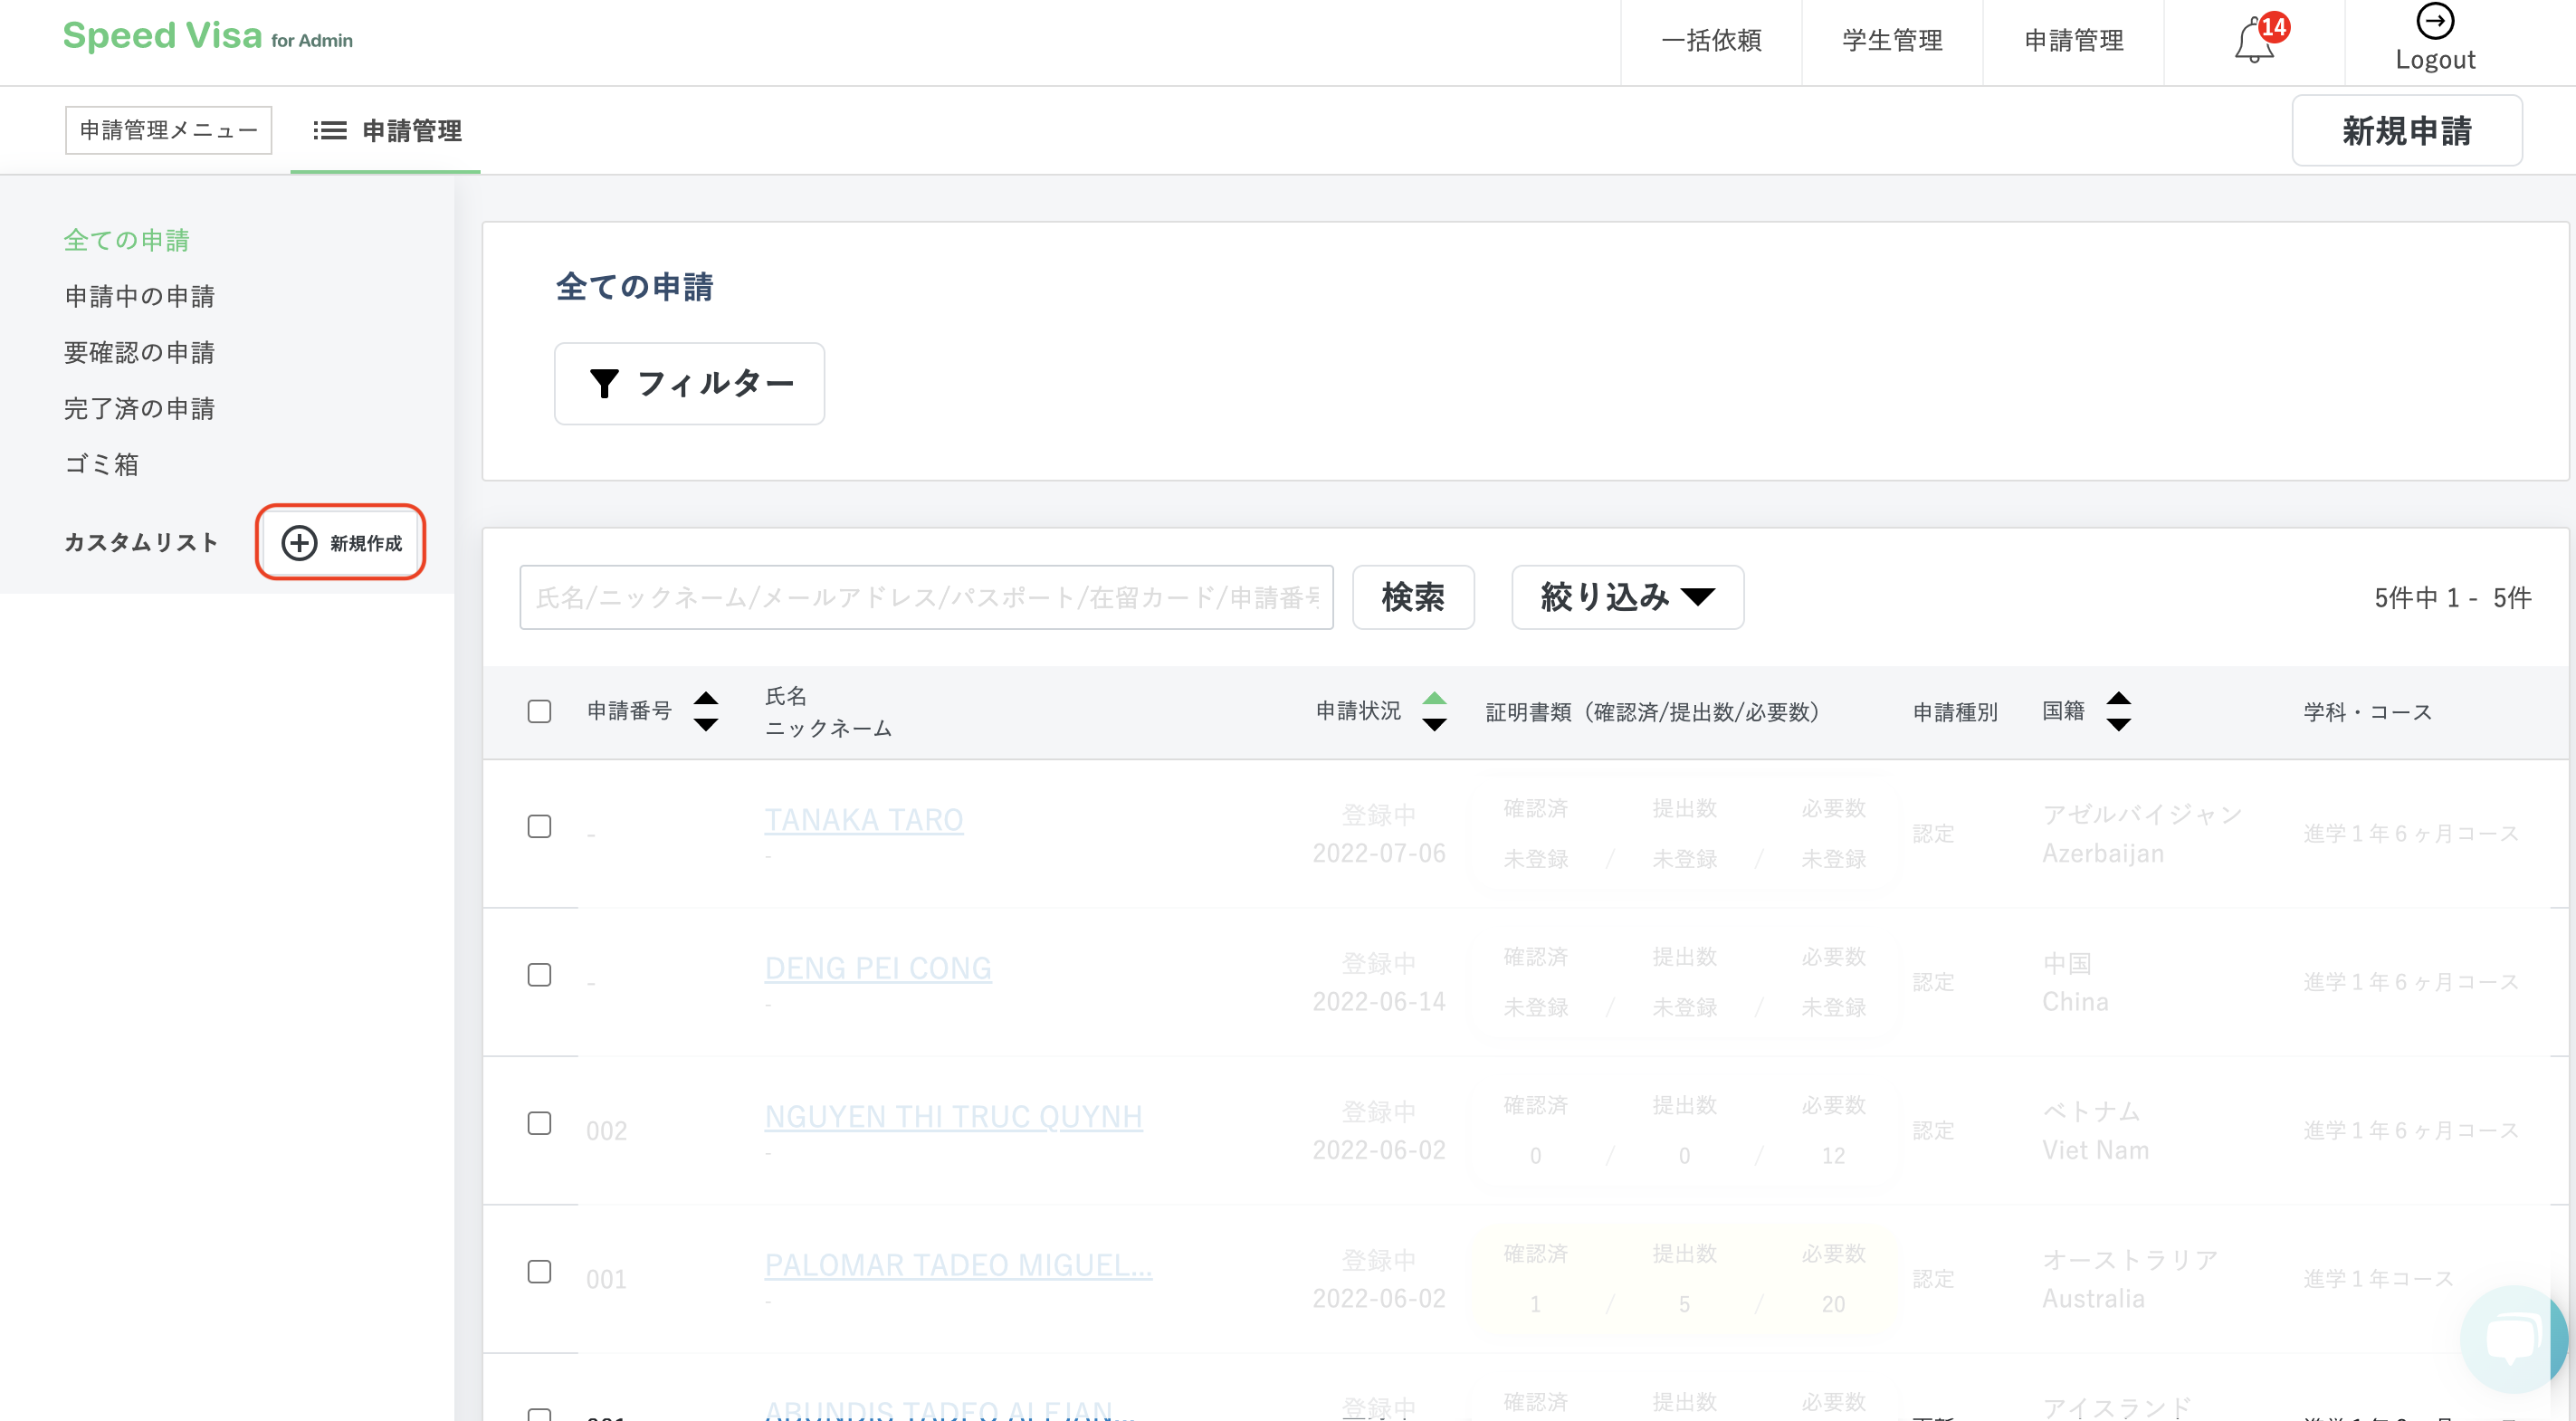Screen dimensions: 2576x1421
Task: Click the Speed Visa logo
Action: [208, 36]
